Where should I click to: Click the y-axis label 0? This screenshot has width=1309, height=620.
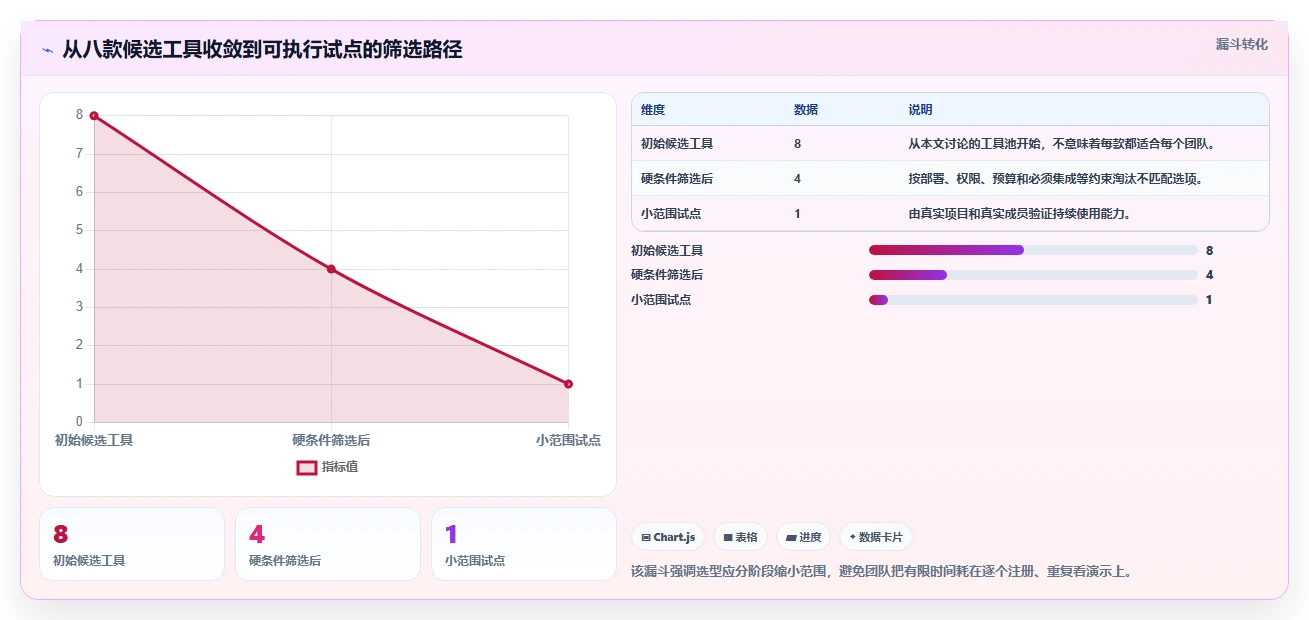[80, 422]
